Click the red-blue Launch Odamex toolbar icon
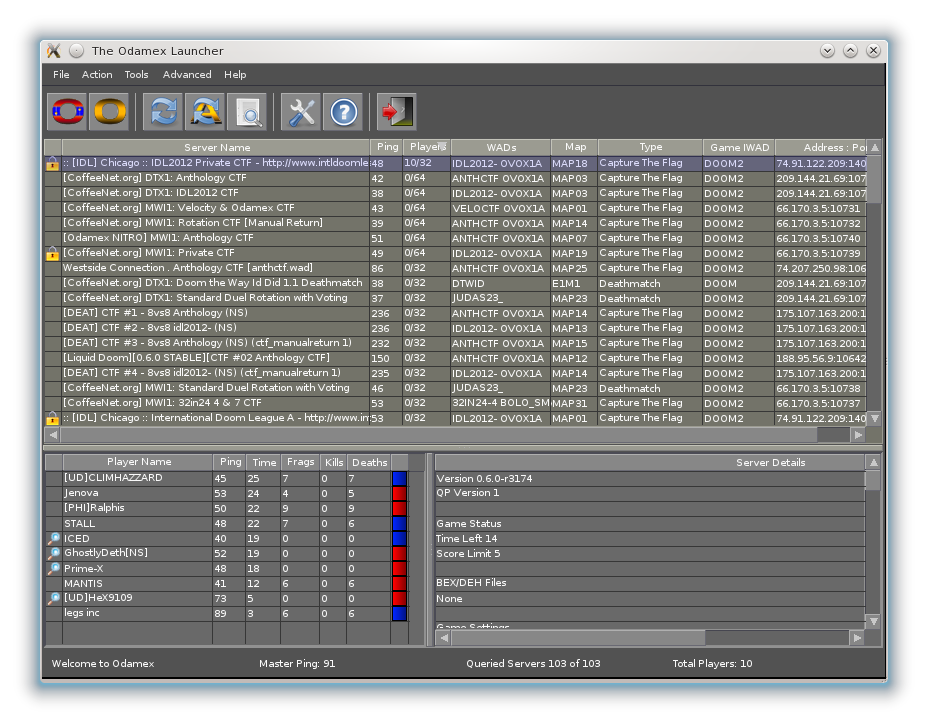Screen dimensions: 928x723 [x=68, y=112]
